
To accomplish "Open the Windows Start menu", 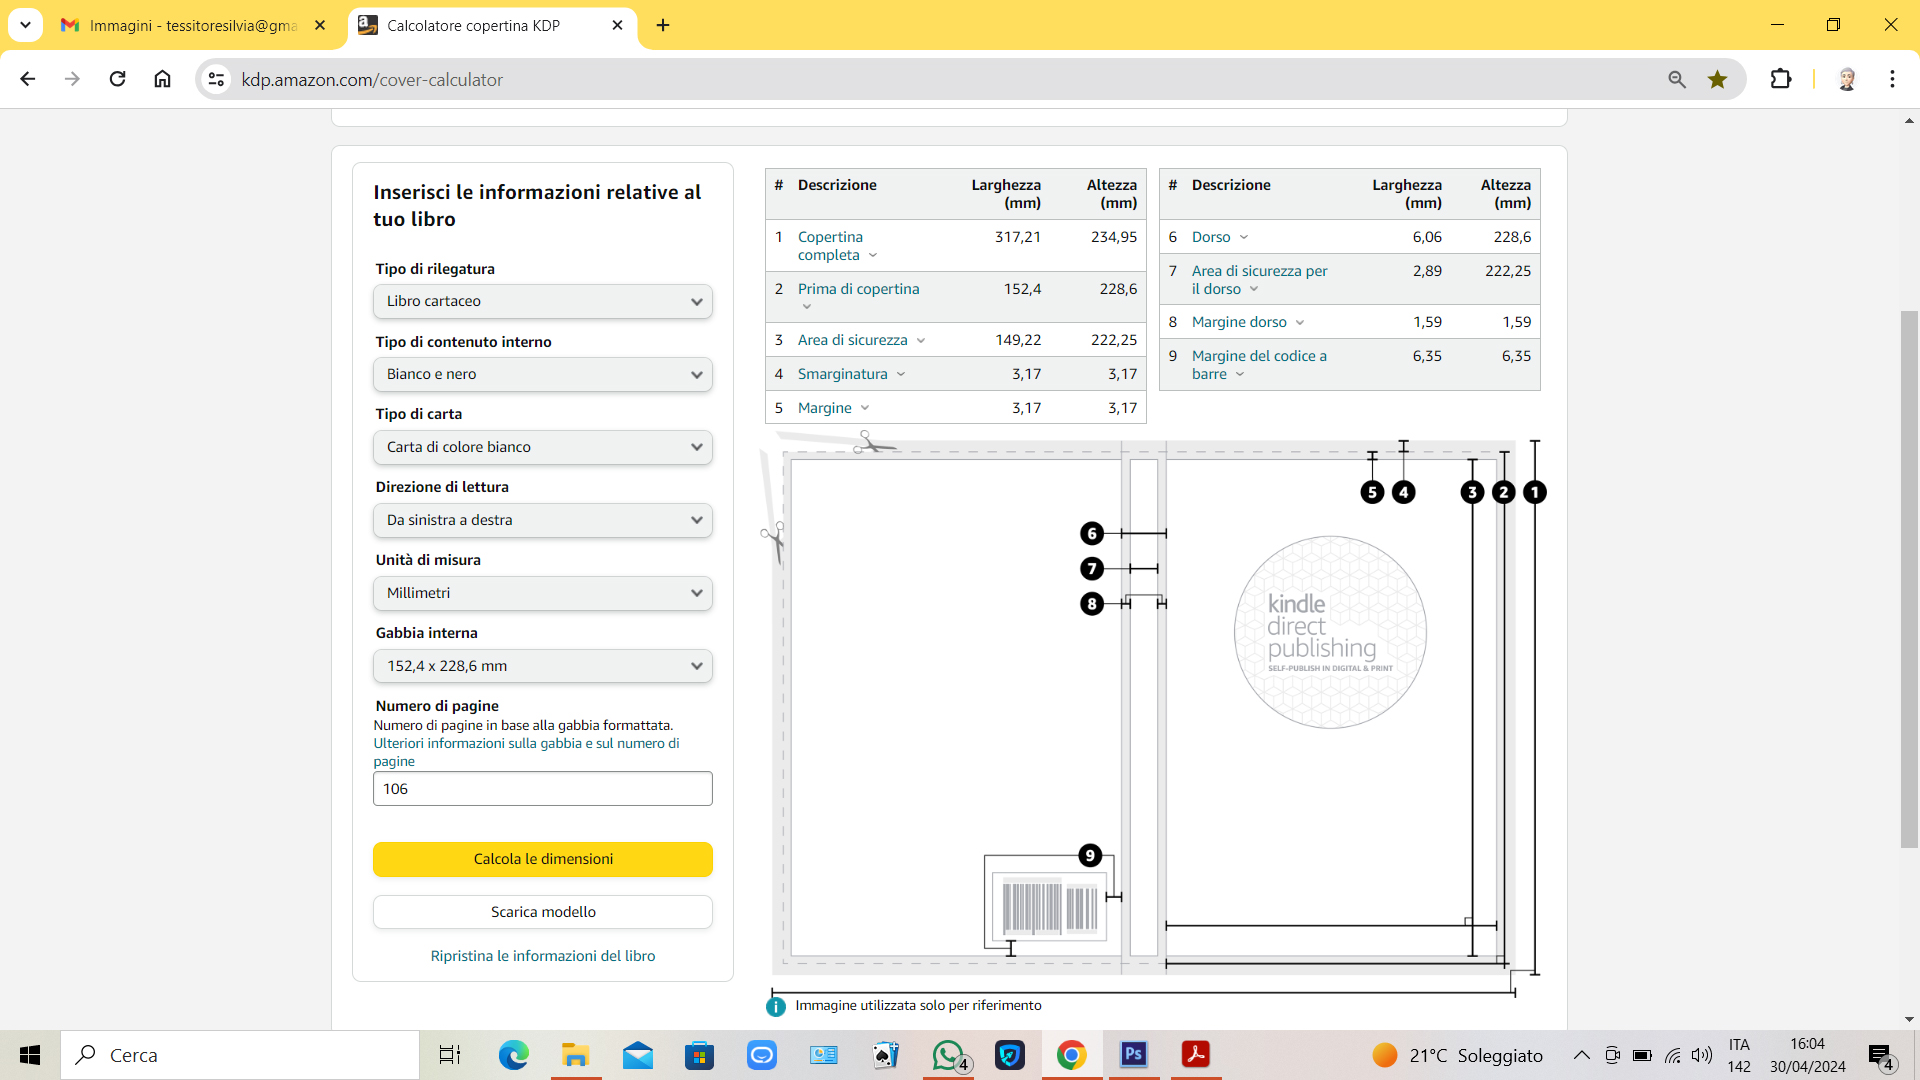I will pos(30,1055).
